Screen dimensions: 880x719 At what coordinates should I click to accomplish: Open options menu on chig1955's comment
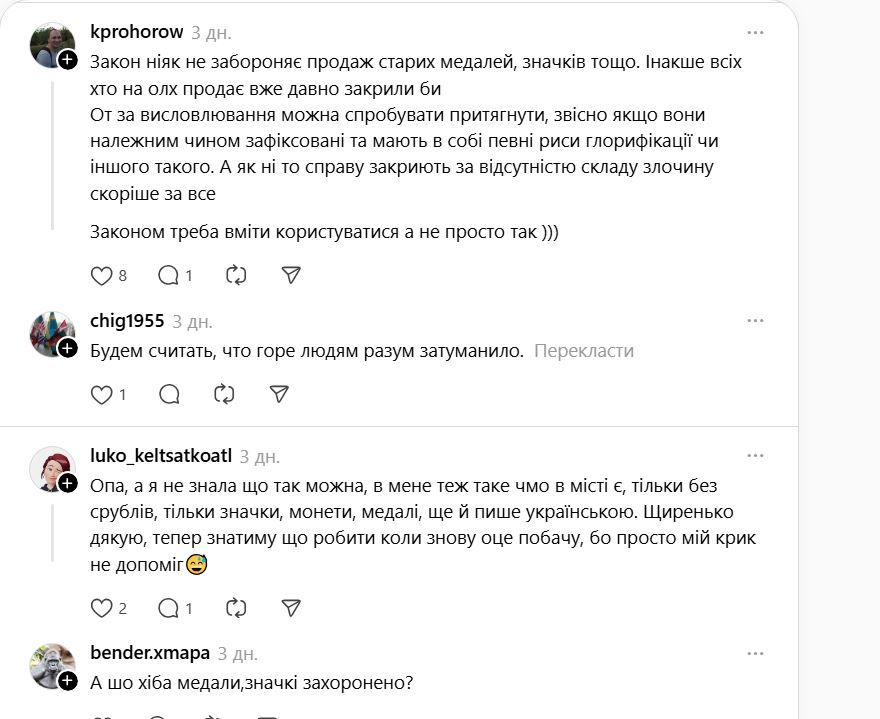click(x=756, y=319)
